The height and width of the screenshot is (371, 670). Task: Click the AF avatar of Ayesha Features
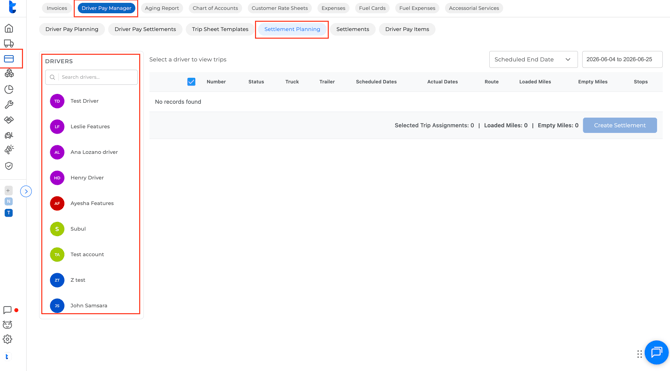(57, 203)
